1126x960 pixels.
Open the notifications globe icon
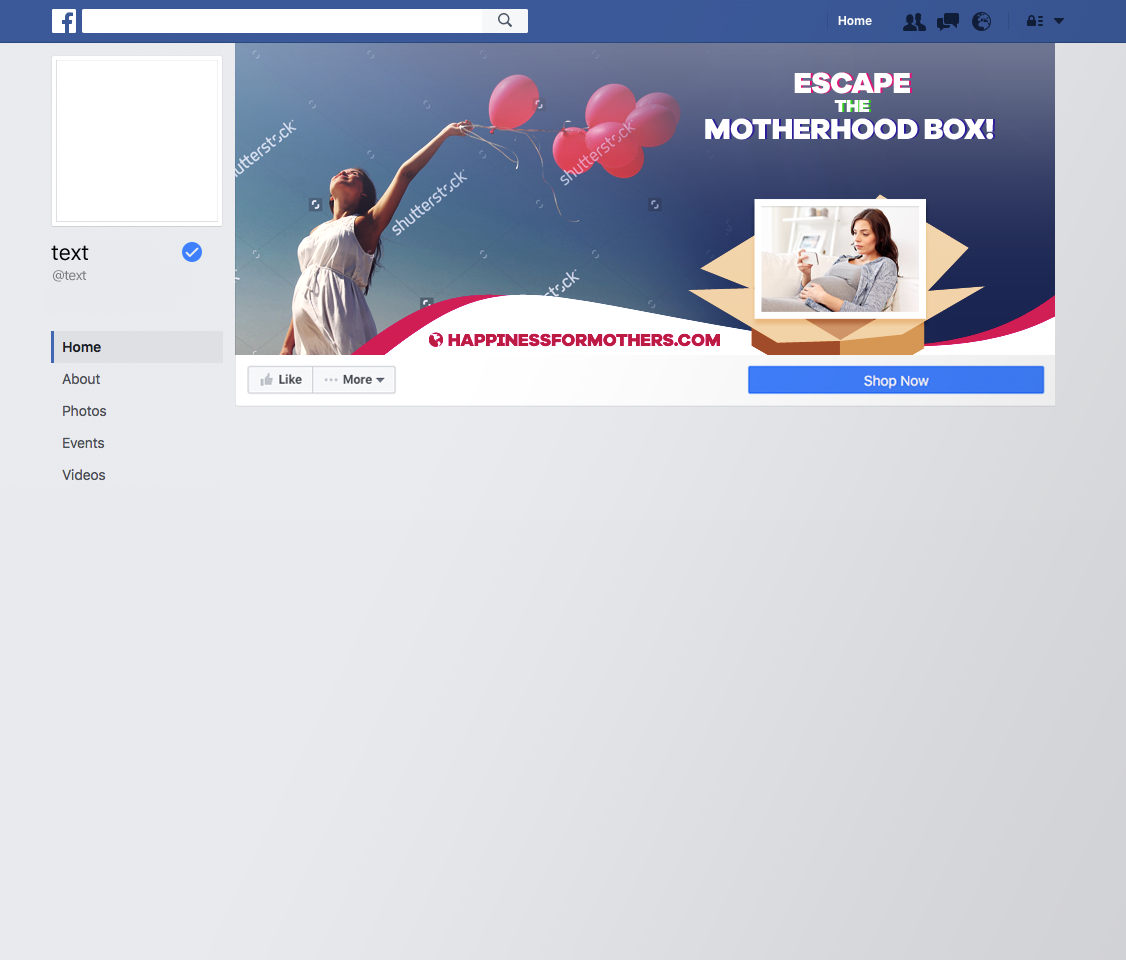click(x=982, y=22)
